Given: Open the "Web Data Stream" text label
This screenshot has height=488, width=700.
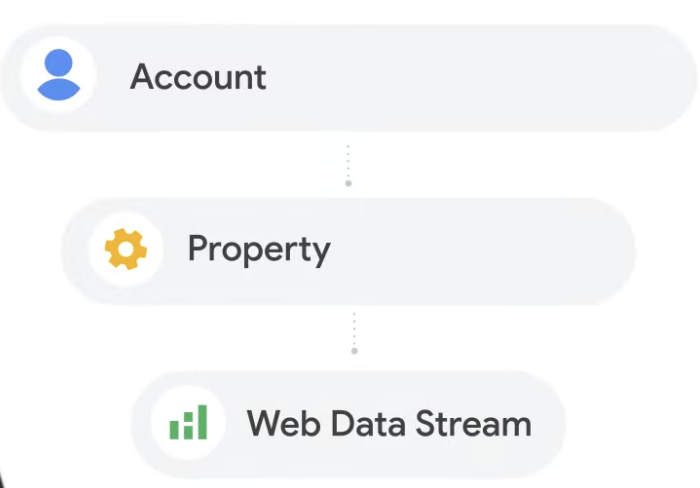Looking at the screenshot, I should (389, 423).
